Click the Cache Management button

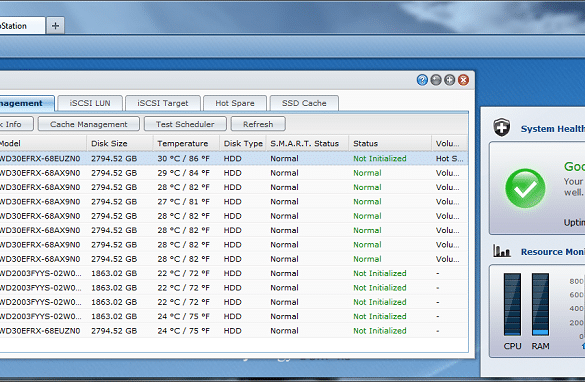pyautogui.click(x=89, y=124)
